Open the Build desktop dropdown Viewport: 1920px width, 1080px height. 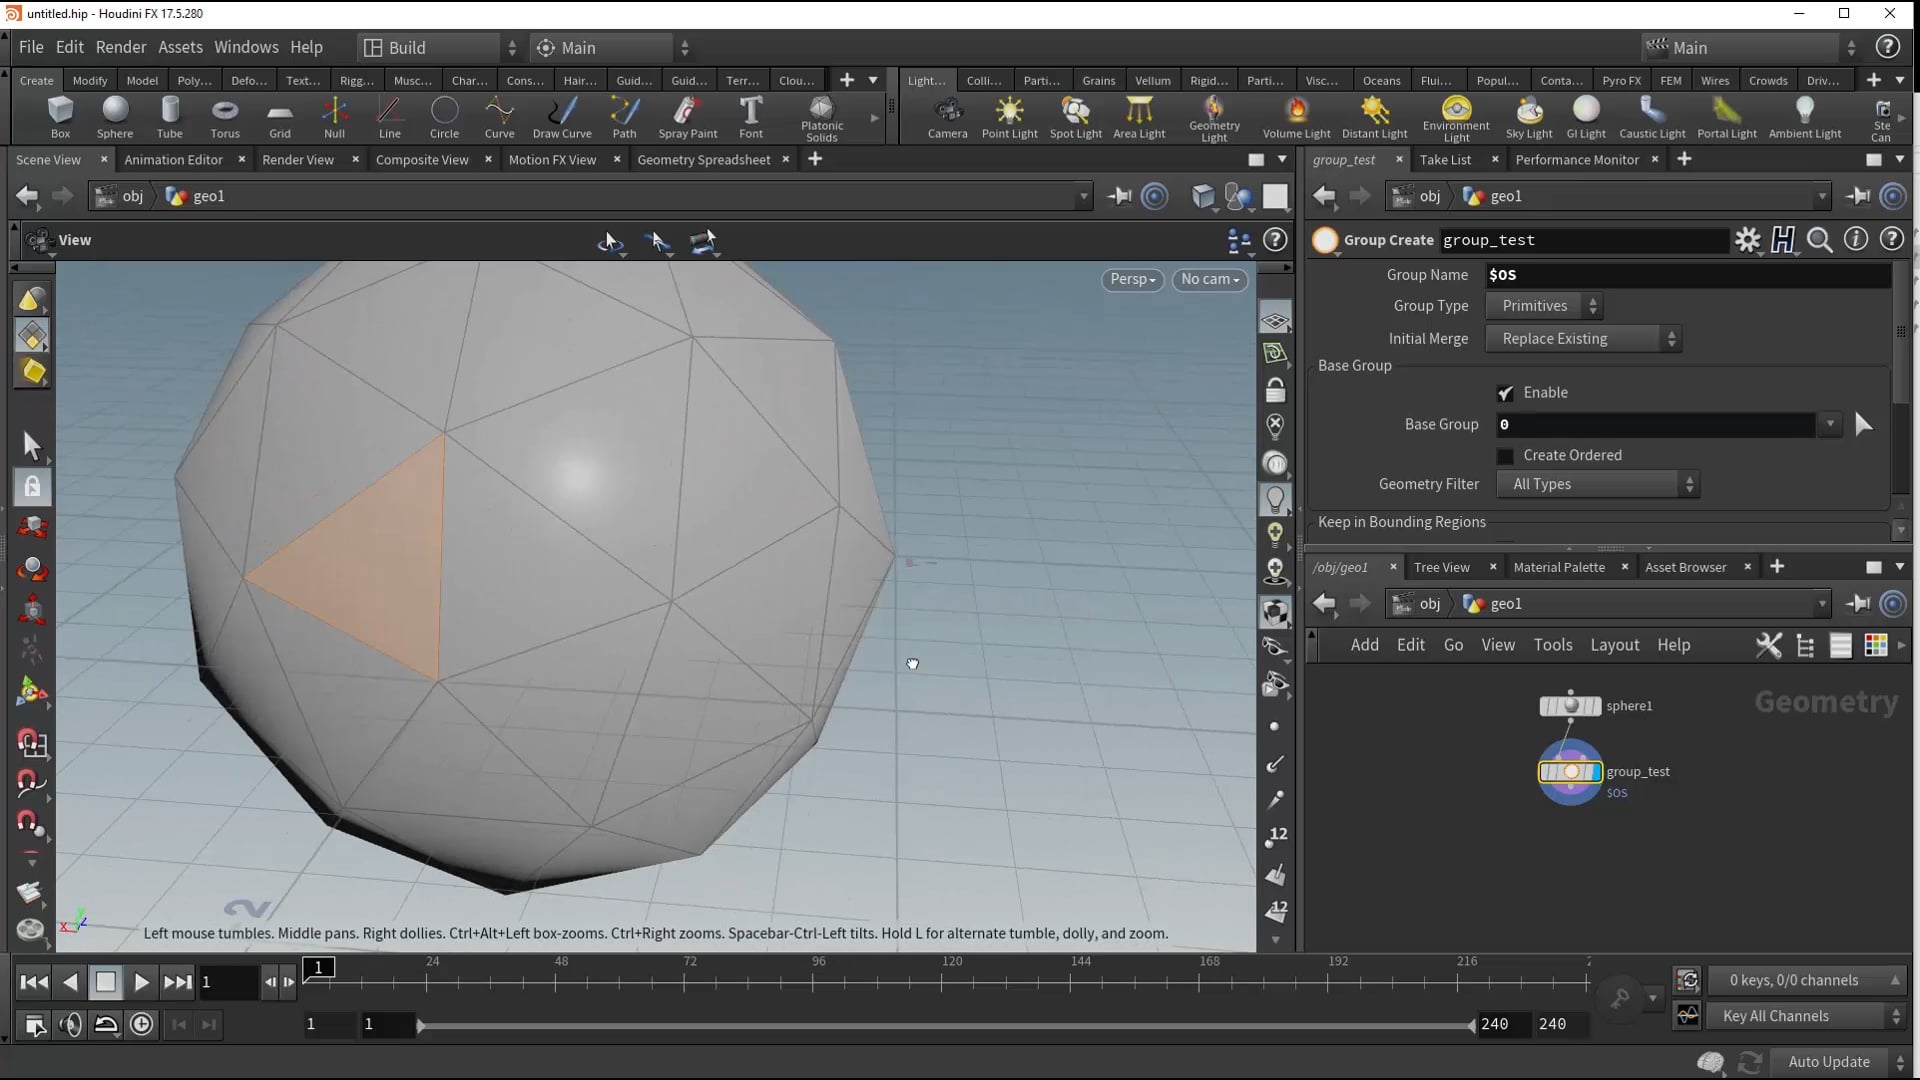[441, 47]
